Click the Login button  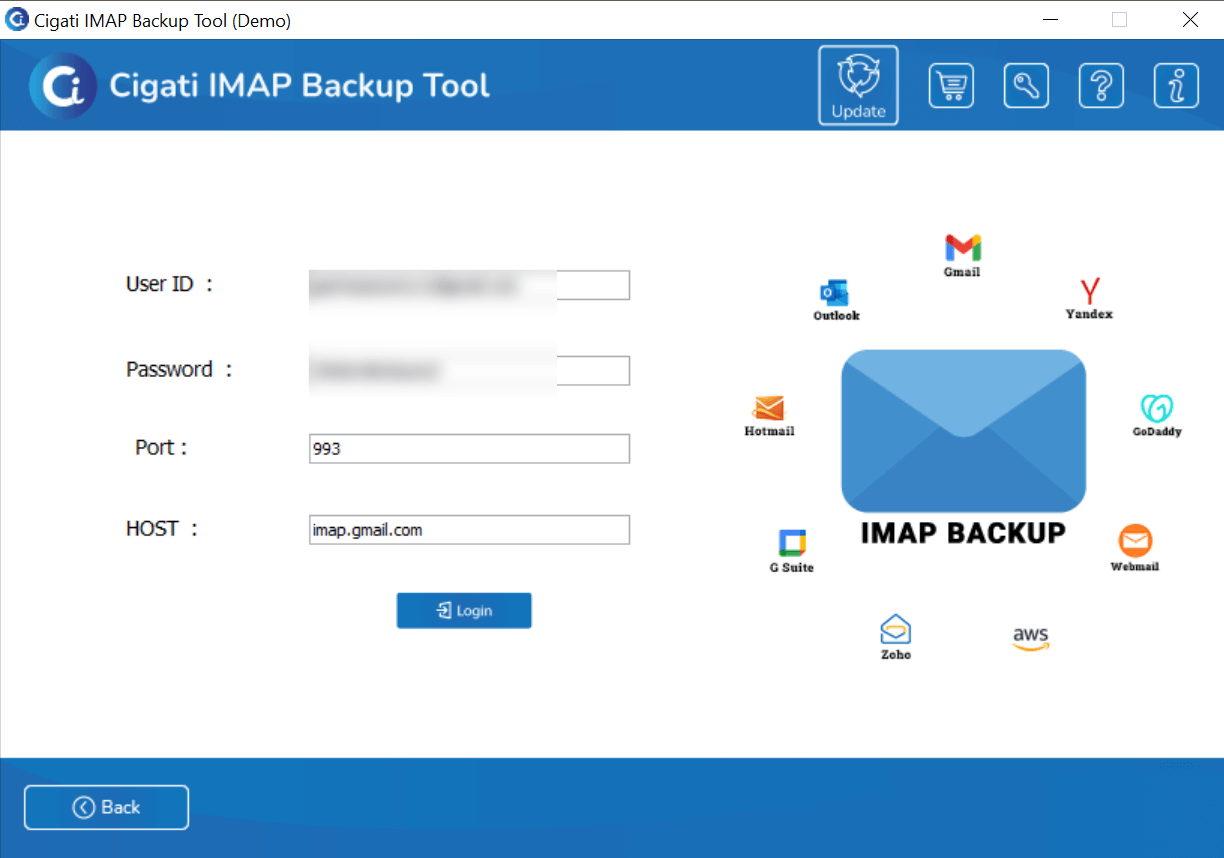click(464, 611)
